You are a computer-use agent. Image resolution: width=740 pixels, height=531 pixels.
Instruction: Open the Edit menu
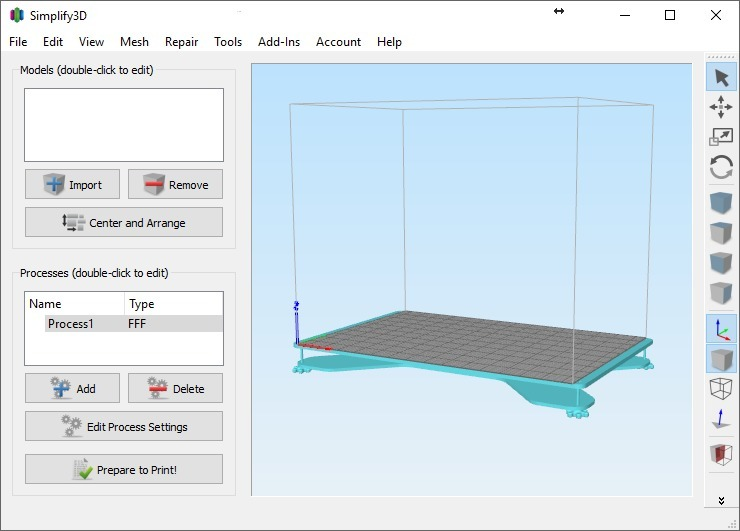(x=53, y=42)
